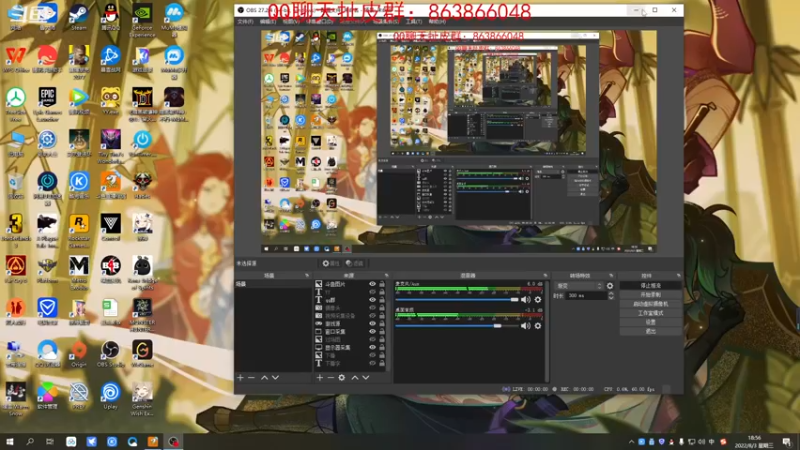Move the selected source down
Image resolution: width=800 pixels, height=450 pixels.
pyautogui.click(x=366, y=378)
